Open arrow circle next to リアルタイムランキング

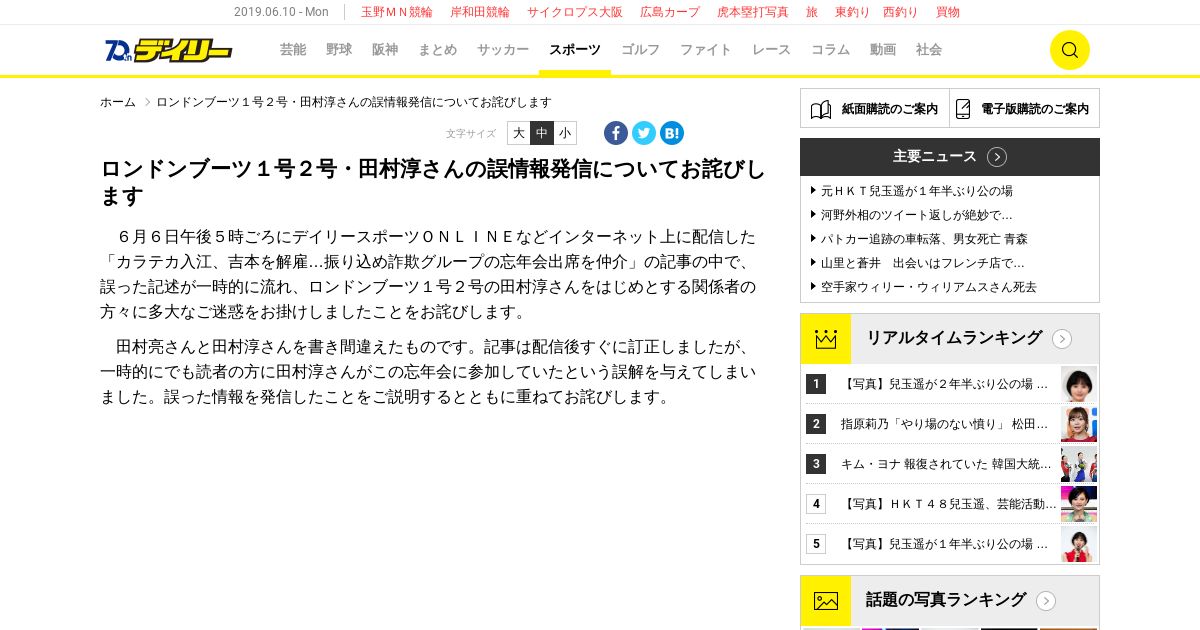point(1062,339)
